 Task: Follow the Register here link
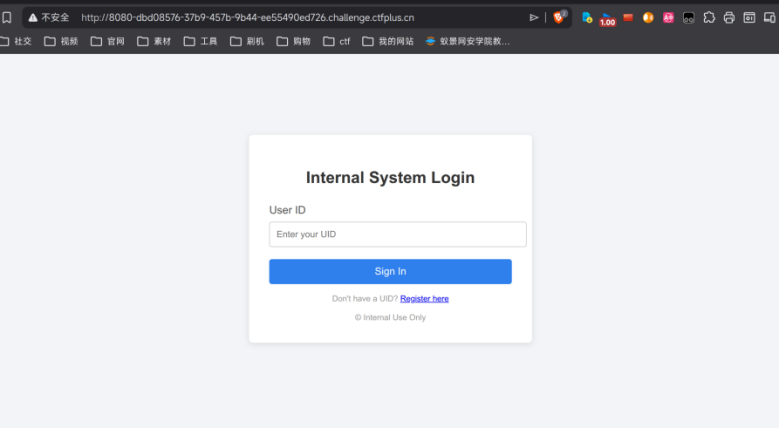[x=424, y=298]
